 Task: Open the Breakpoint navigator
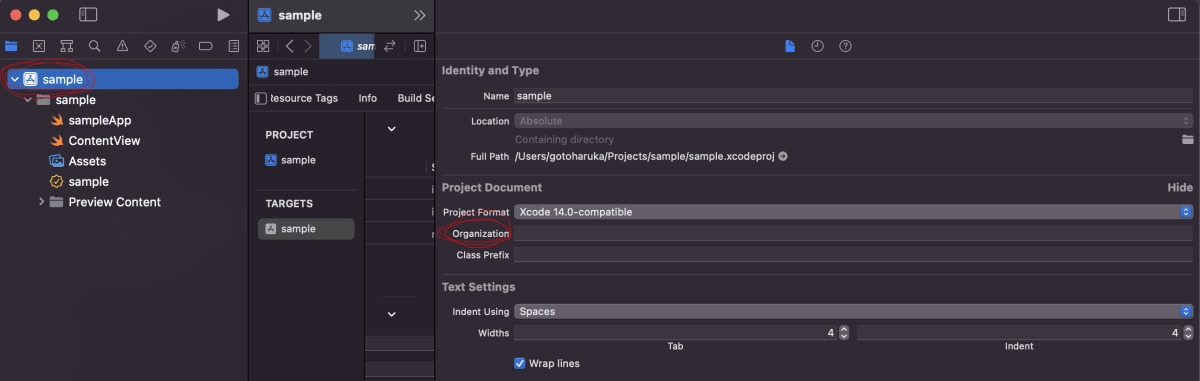click(x=205, y=46)
